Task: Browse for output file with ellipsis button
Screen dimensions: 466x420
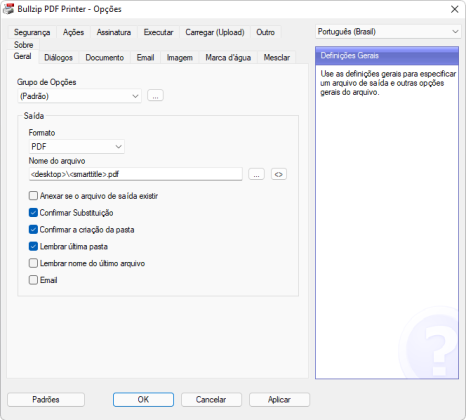Action: [256, 174]
